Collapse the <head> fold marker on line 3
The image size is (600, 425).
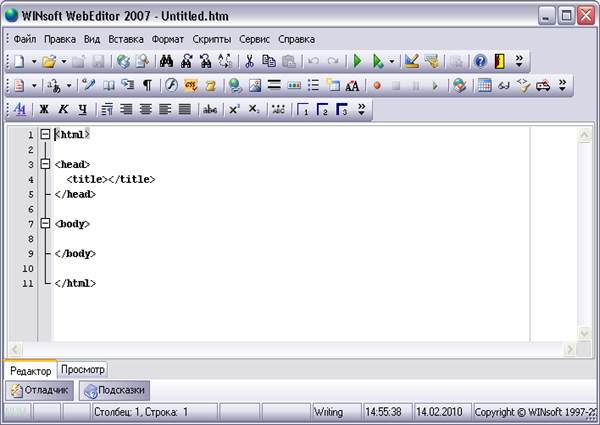[x=45, y=164]
